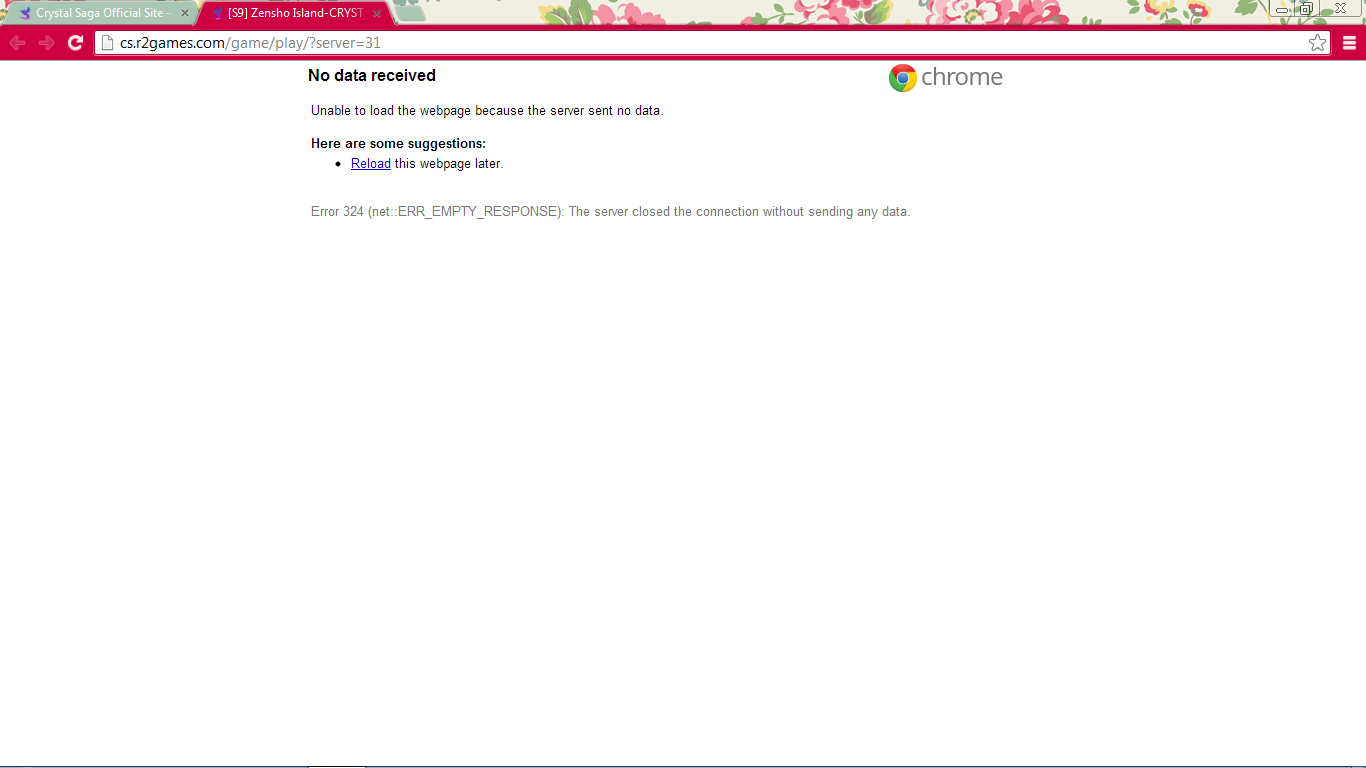Click the Crystal Saga tab favicon
Image resolution: width=1366 pixels, height=768 pixels.
point(25,14)
